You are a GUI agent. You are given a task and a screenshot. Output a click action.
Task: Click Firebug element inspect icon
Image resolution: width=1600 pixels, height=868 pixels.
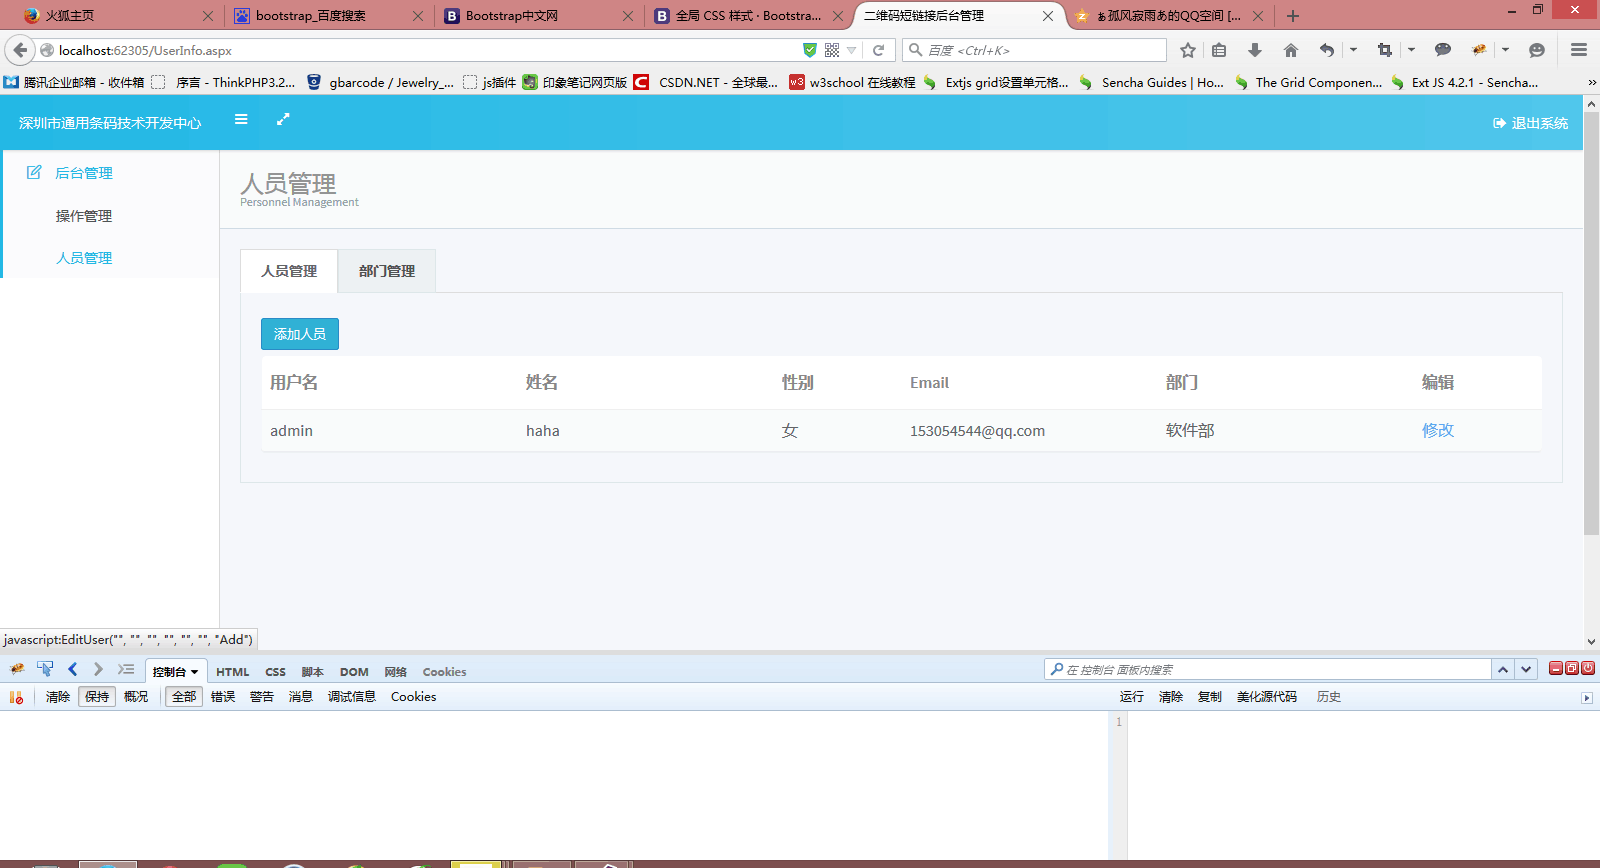45,669
